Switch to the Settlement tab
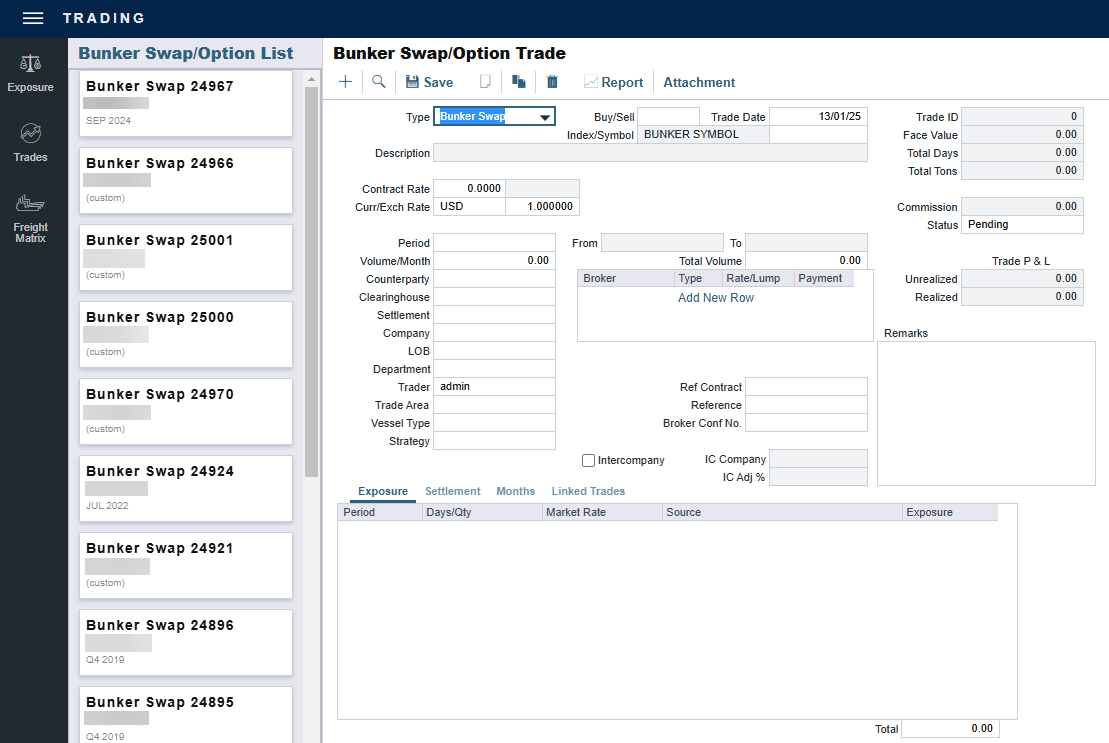The height and width of the screenshot is (743, 1109). (452, 491)
